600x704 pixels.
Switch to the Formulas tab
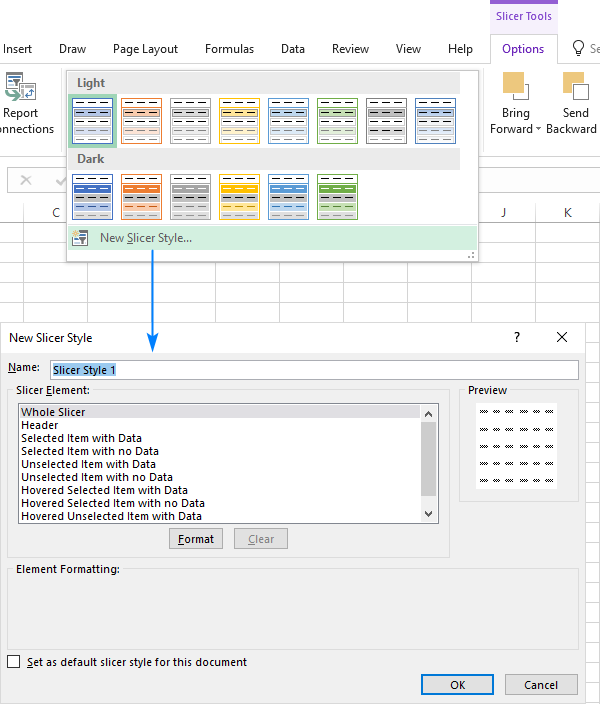(229, 49)
